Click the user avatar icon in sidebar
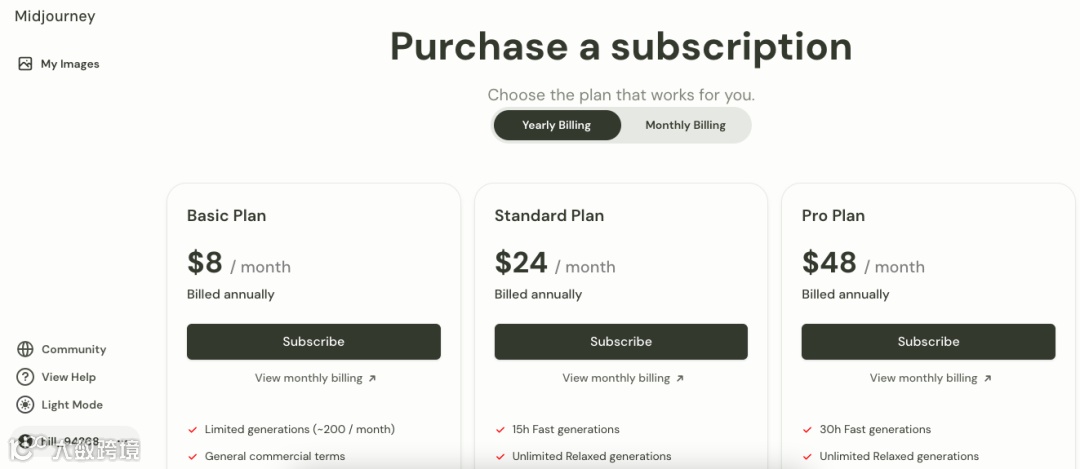 pos(25,441)
